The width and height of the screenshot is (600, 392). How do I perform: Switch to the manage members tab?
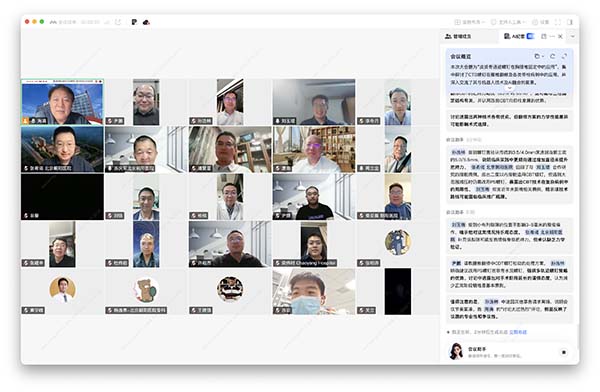[458, 36]
